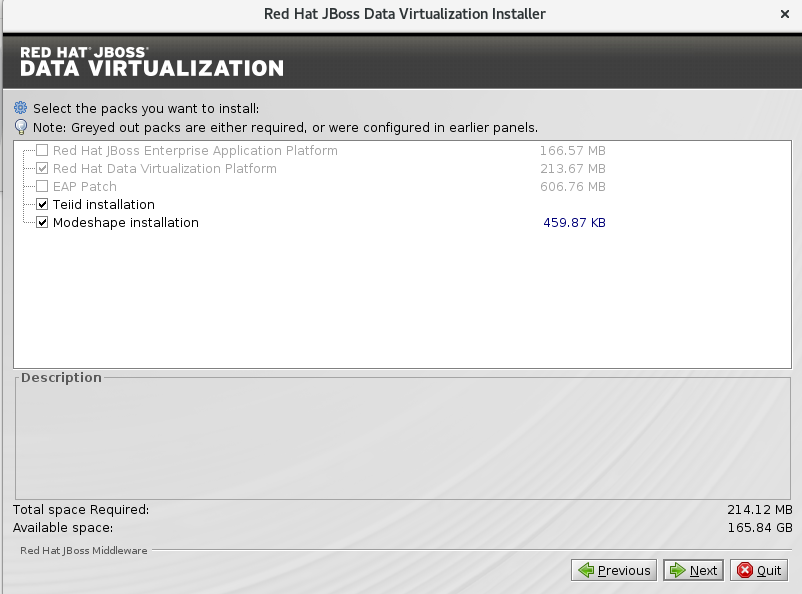Click the Total space Required label

pos(81,510)
